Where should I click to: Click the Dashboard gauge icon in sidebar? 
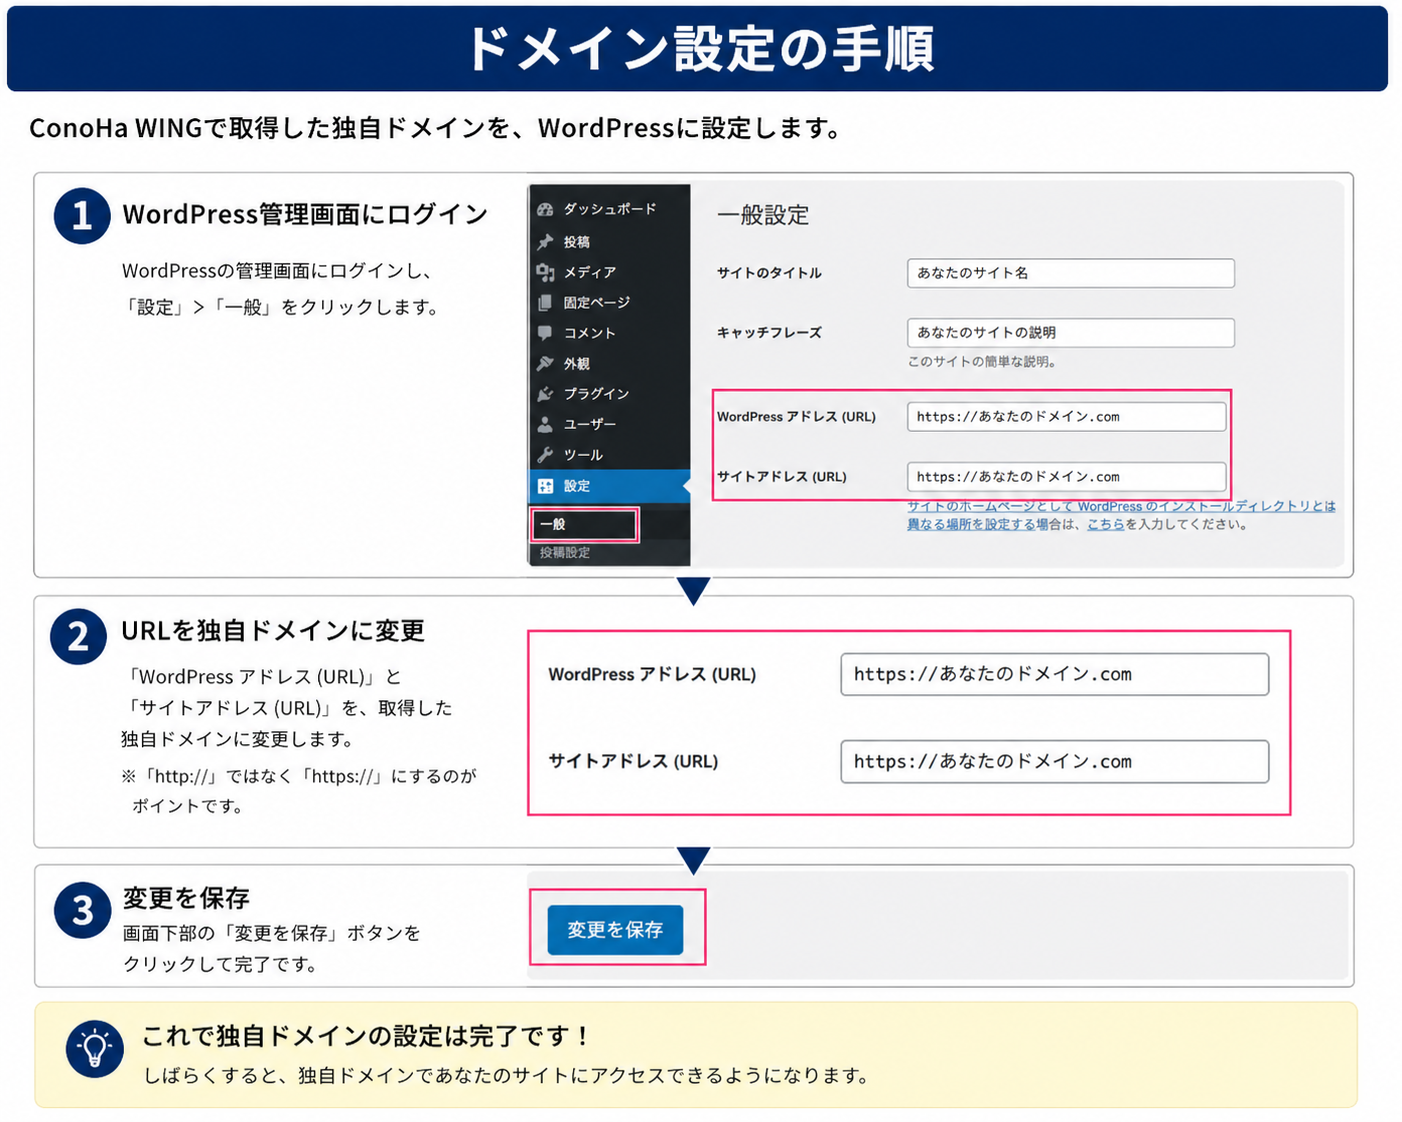pos(545,209)
